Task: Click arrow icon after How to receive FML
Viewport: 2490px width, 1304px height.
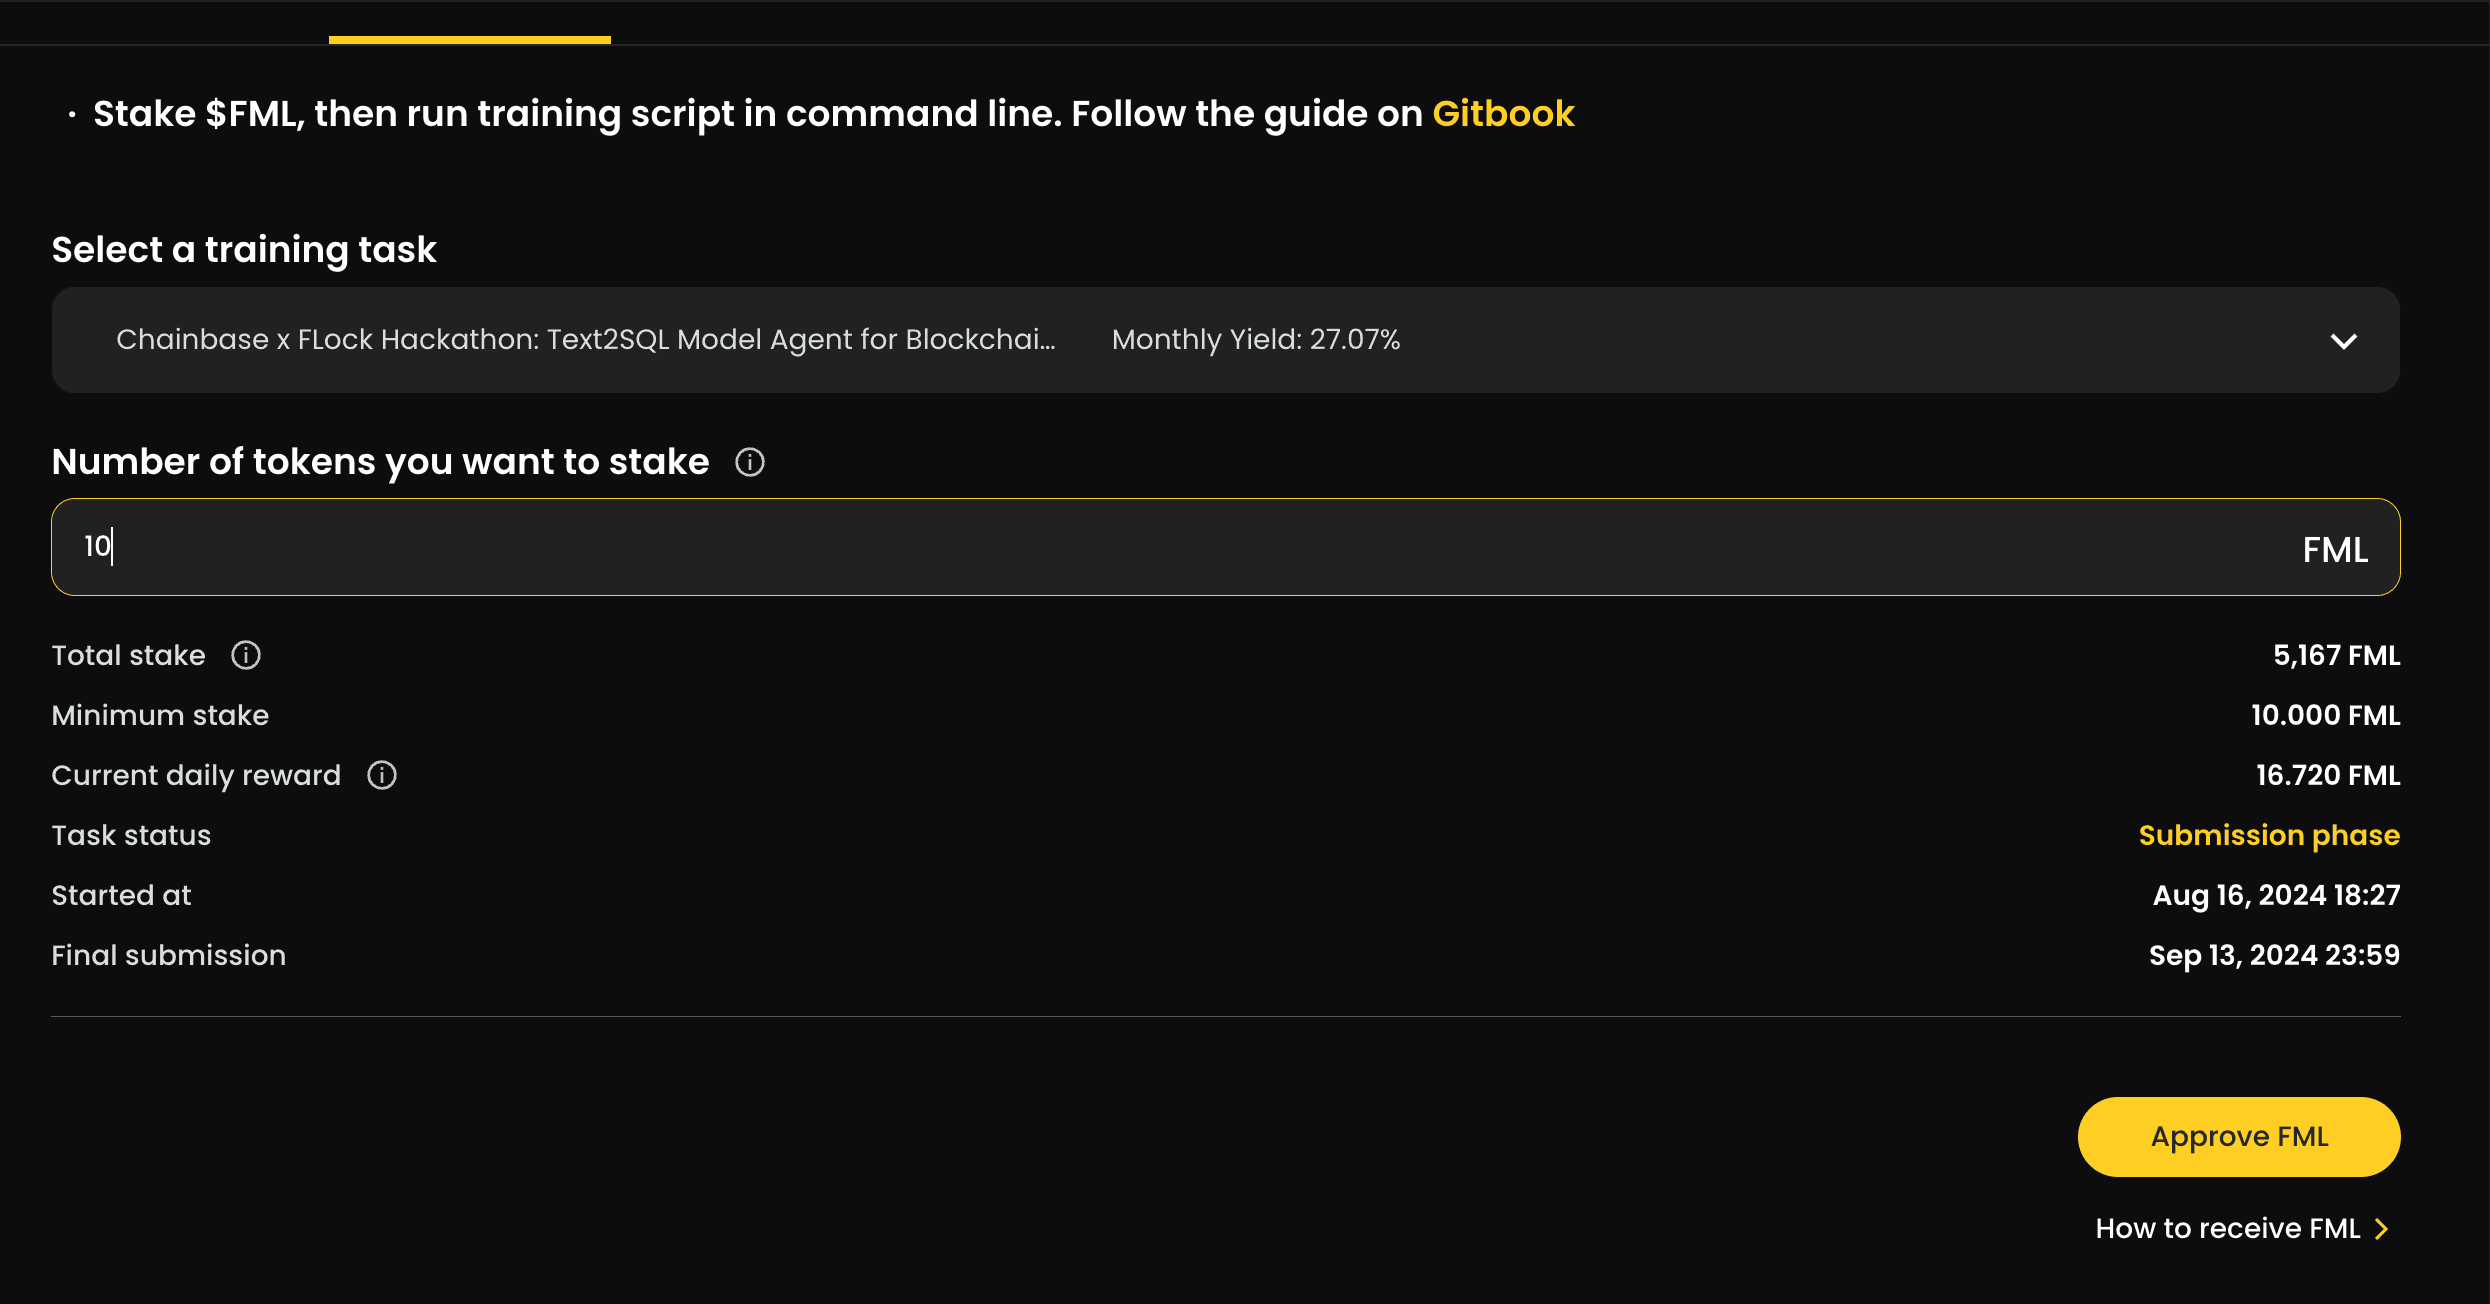Action: click(2382, 1229)
